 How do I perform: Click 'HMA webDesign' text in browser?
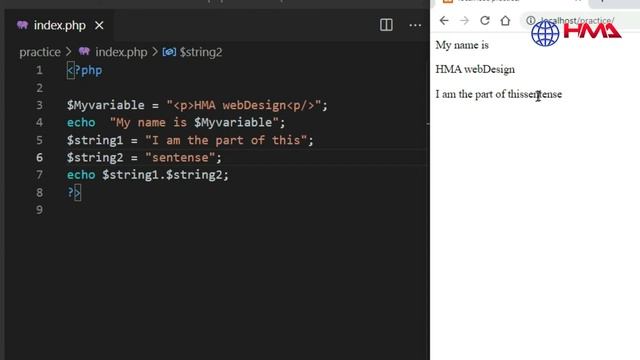[475, 69]
